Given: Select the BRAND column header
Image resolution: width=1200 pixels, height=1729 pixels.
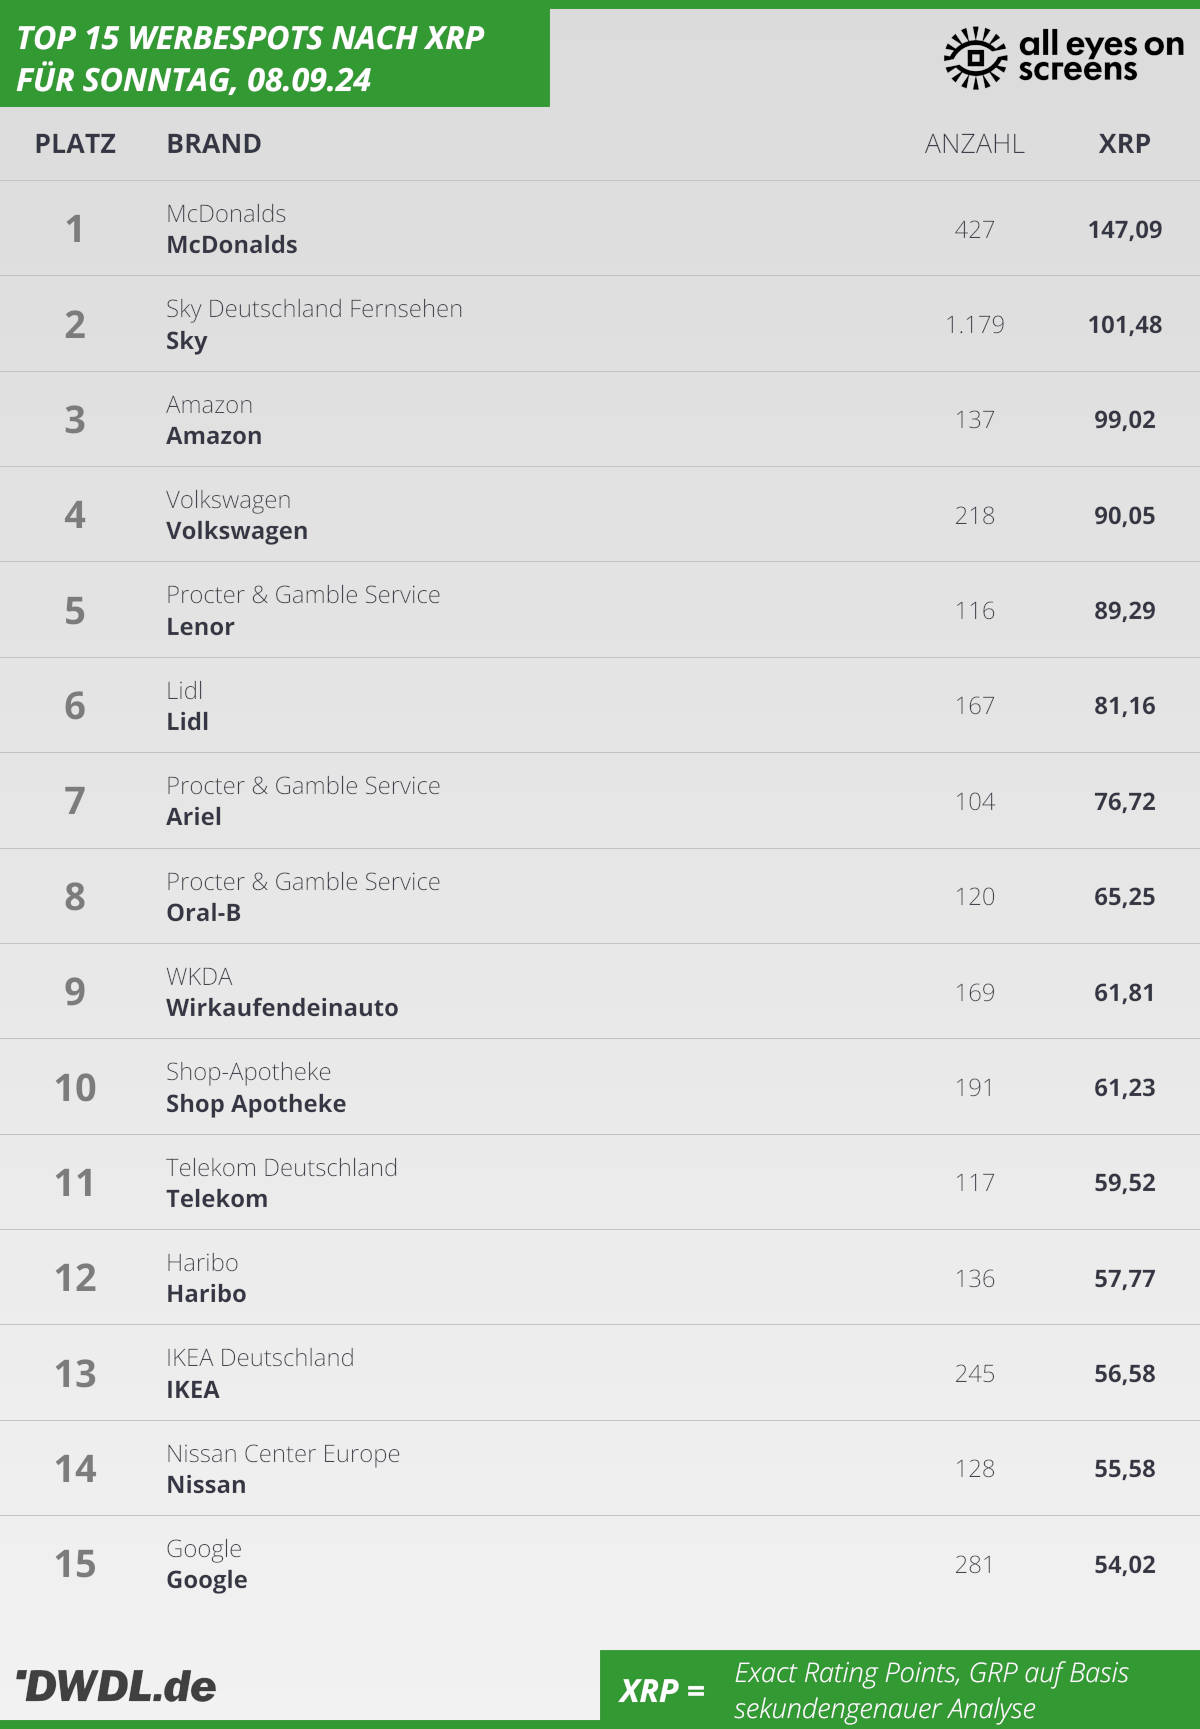Looking at the screenshot, I should click(214, 144).
